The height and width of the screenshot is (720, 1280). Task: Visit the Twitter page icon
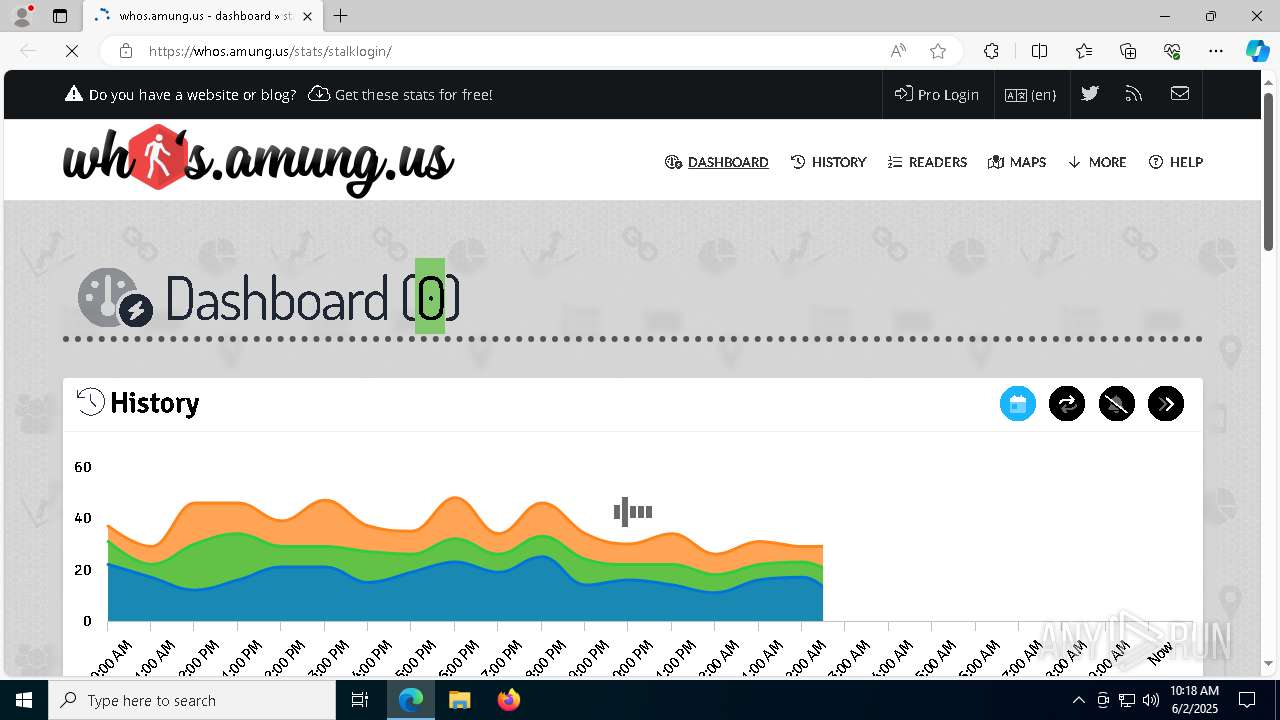[1090, 93]
